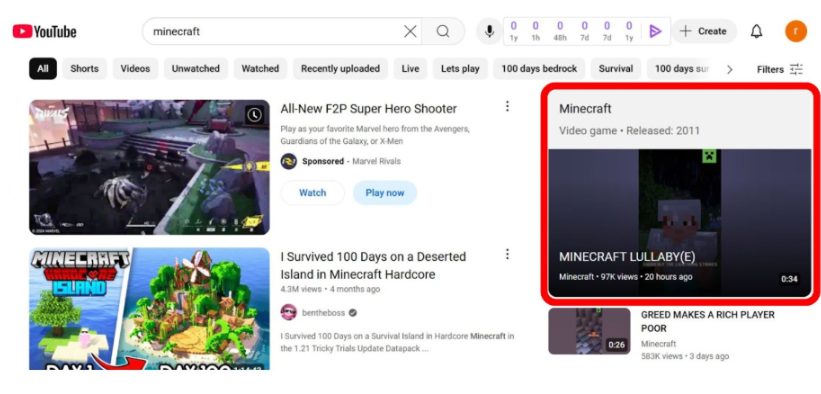Play the MINECRAFT LULLABY(E) video
821x394 pixels.
coord(680,223)
